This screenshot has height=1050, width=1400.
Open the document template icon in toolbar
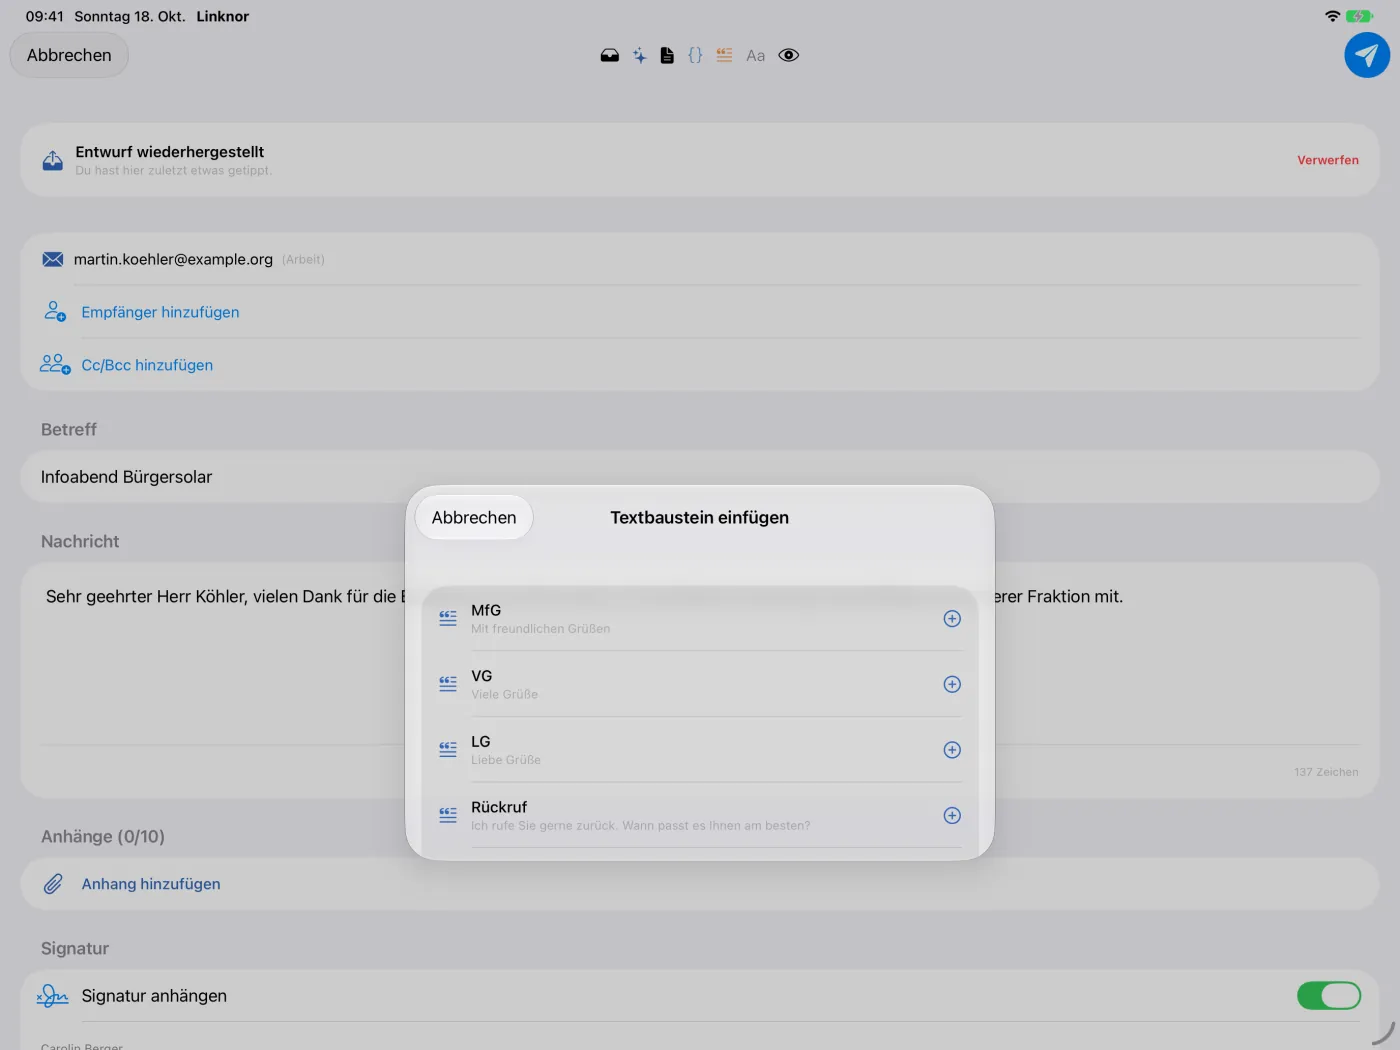click(667, 56)
